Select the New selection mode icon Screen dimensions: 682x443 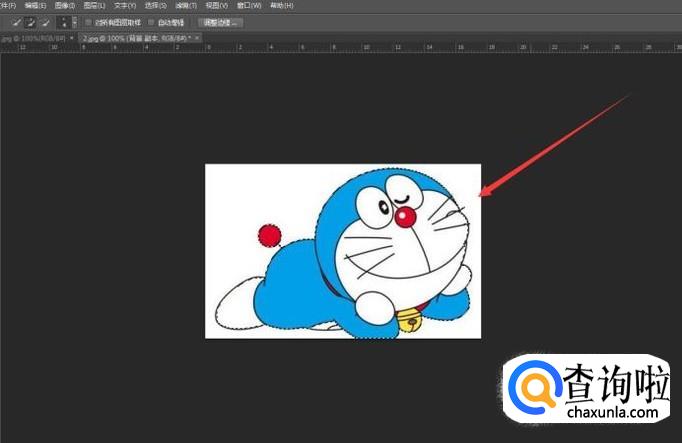pos(17,22)
